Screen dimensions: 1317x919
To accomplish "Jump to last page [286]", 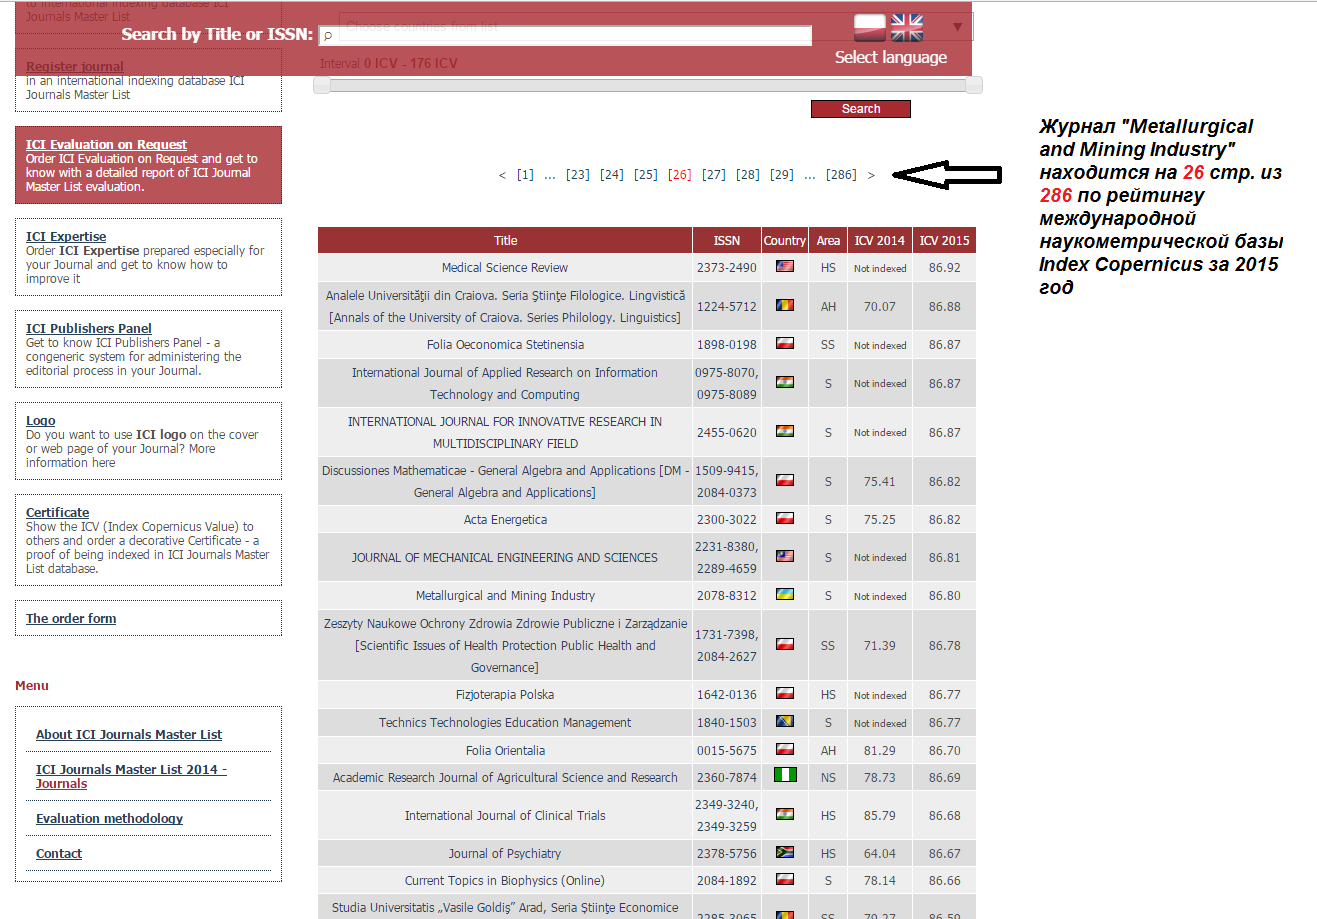I will click(840, 175).
